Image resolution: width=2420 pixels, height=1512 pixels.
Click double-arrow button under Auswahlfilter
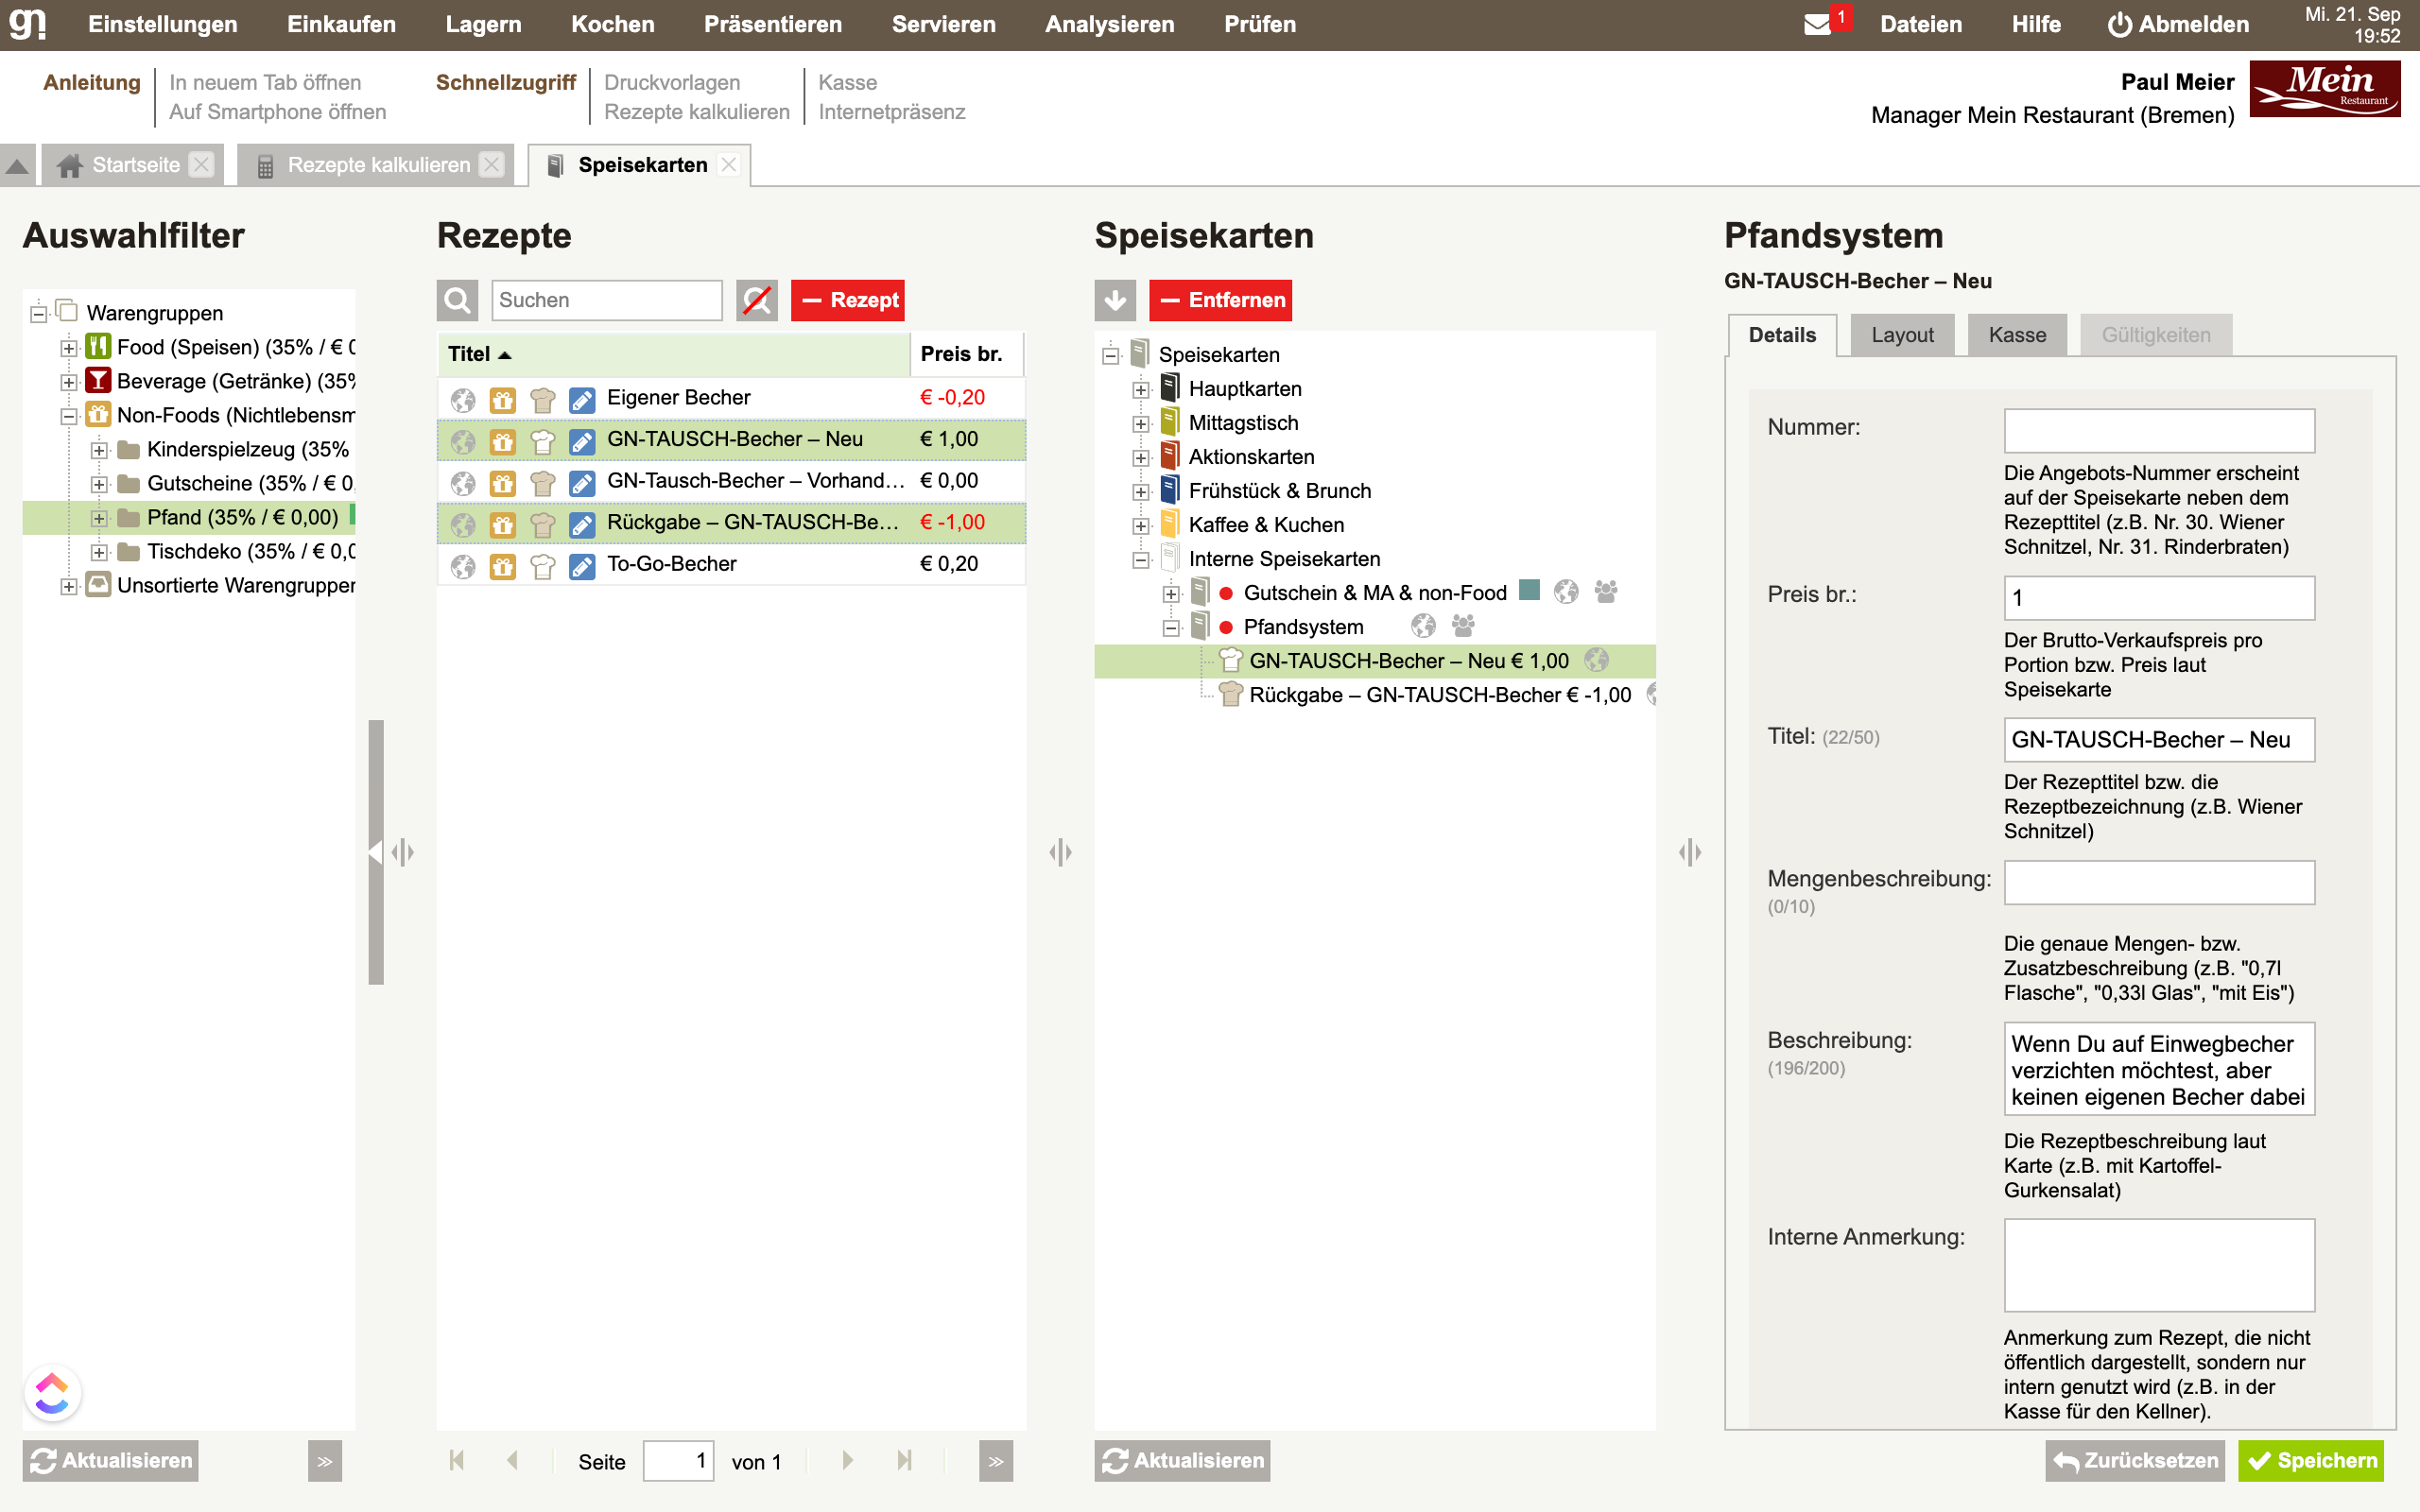(325, 1461)
